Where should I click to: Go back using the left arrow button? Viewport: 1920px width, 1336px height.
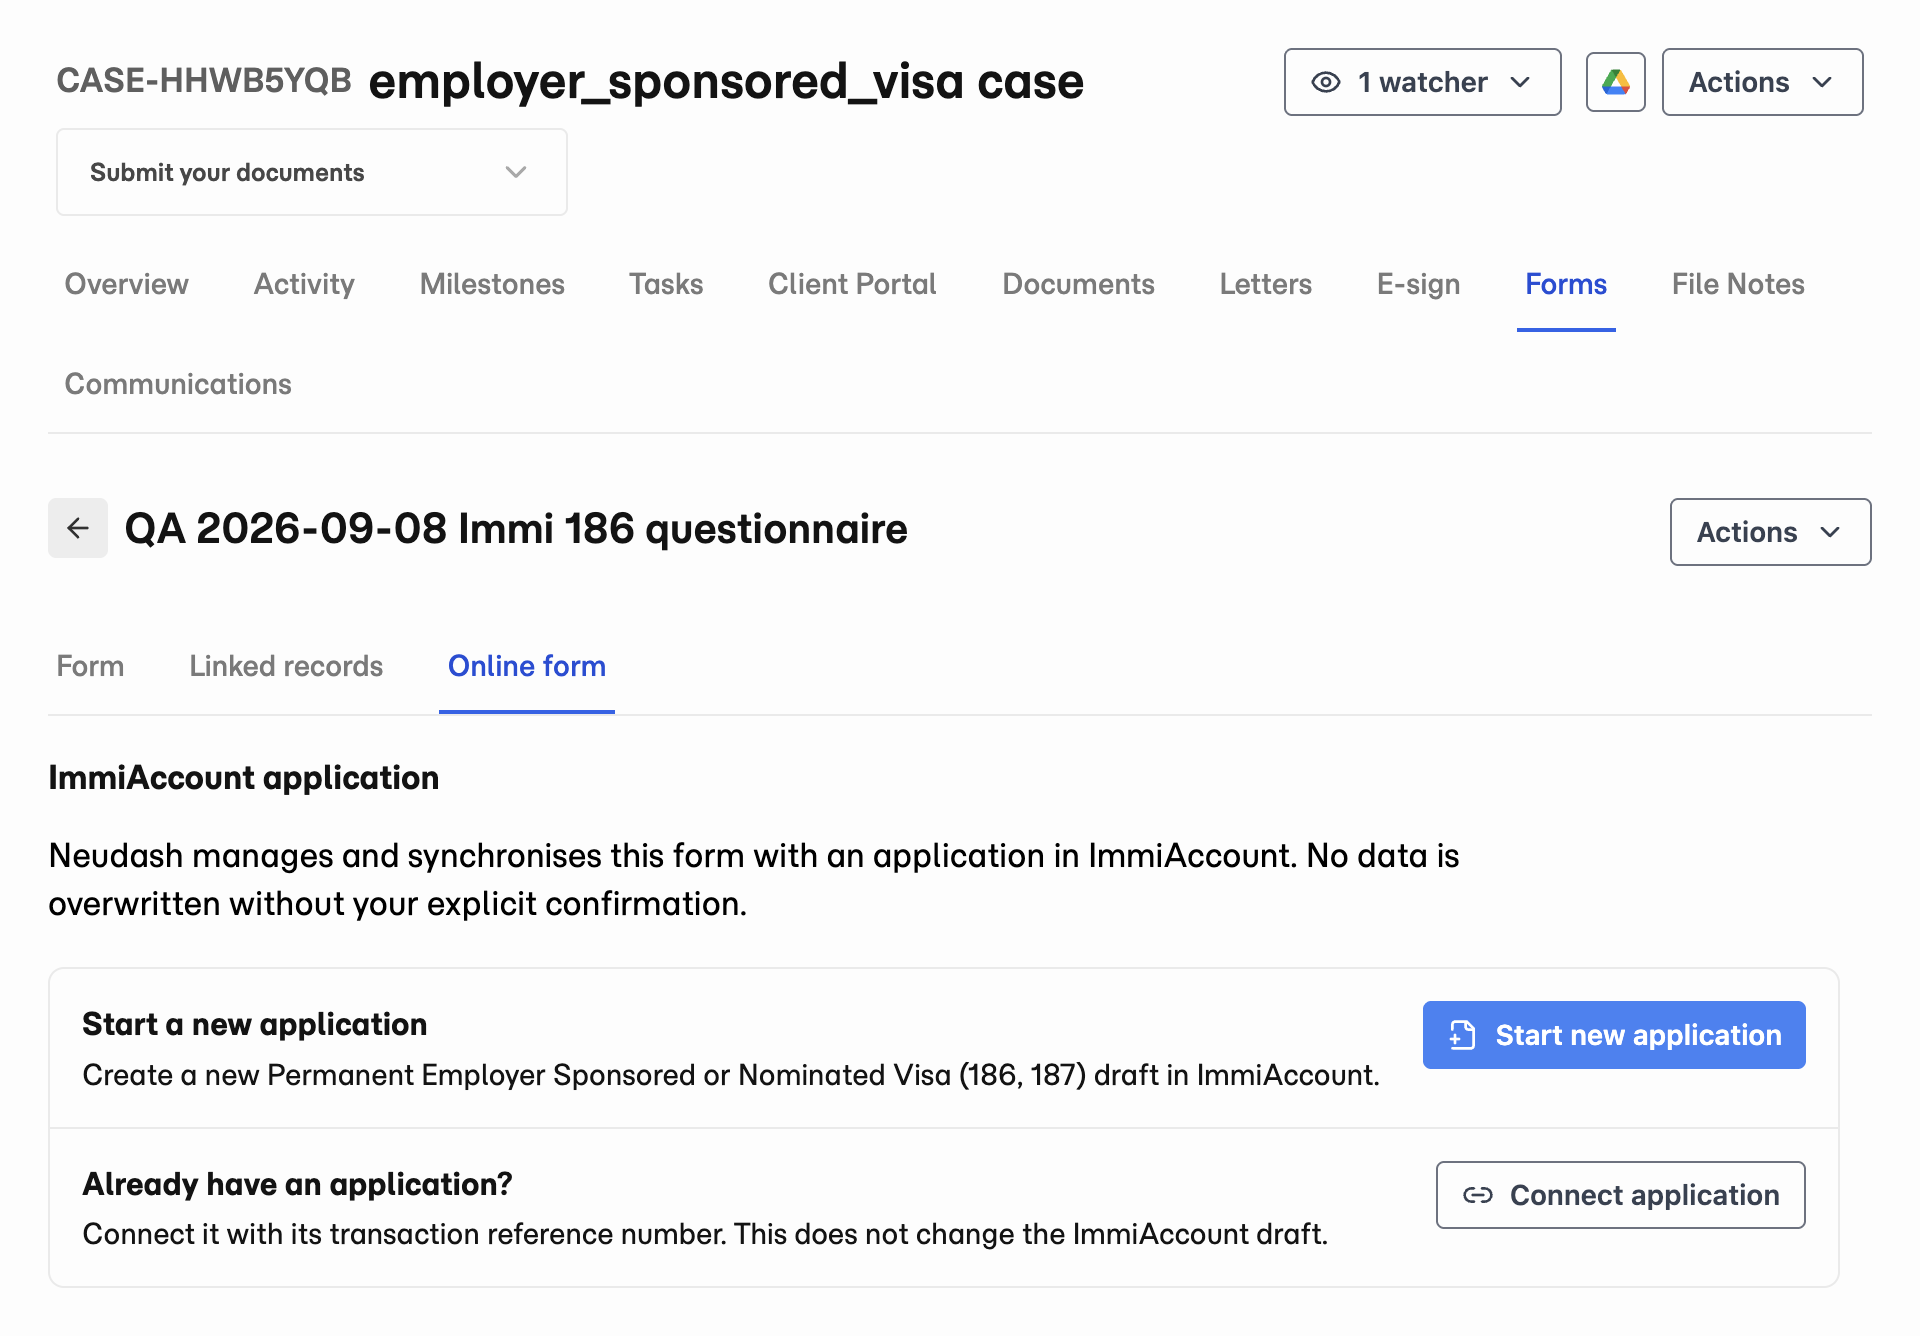(x=78, y=528)
